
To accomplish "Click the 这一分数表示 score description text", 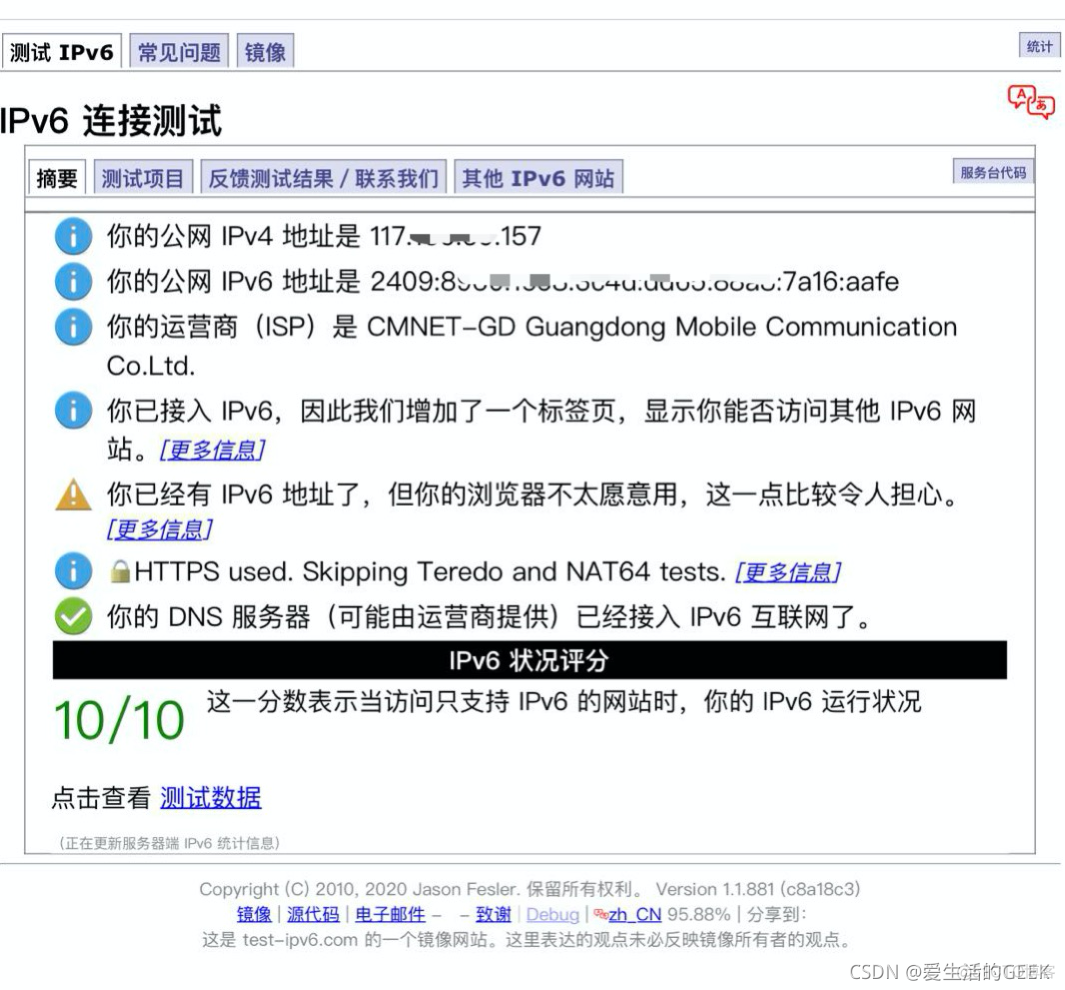I will click(564, 701).
